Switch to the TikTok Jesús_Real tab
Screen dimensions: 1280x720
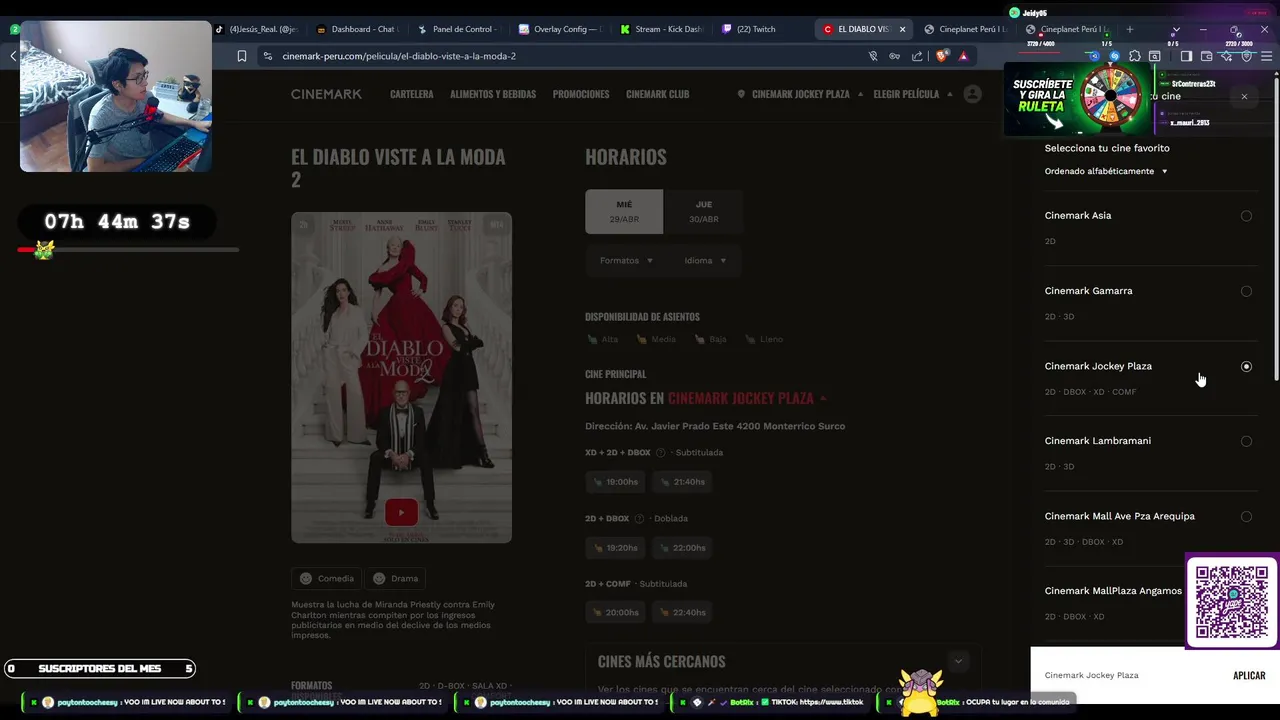pyautogui.click(x=256, y=29)
